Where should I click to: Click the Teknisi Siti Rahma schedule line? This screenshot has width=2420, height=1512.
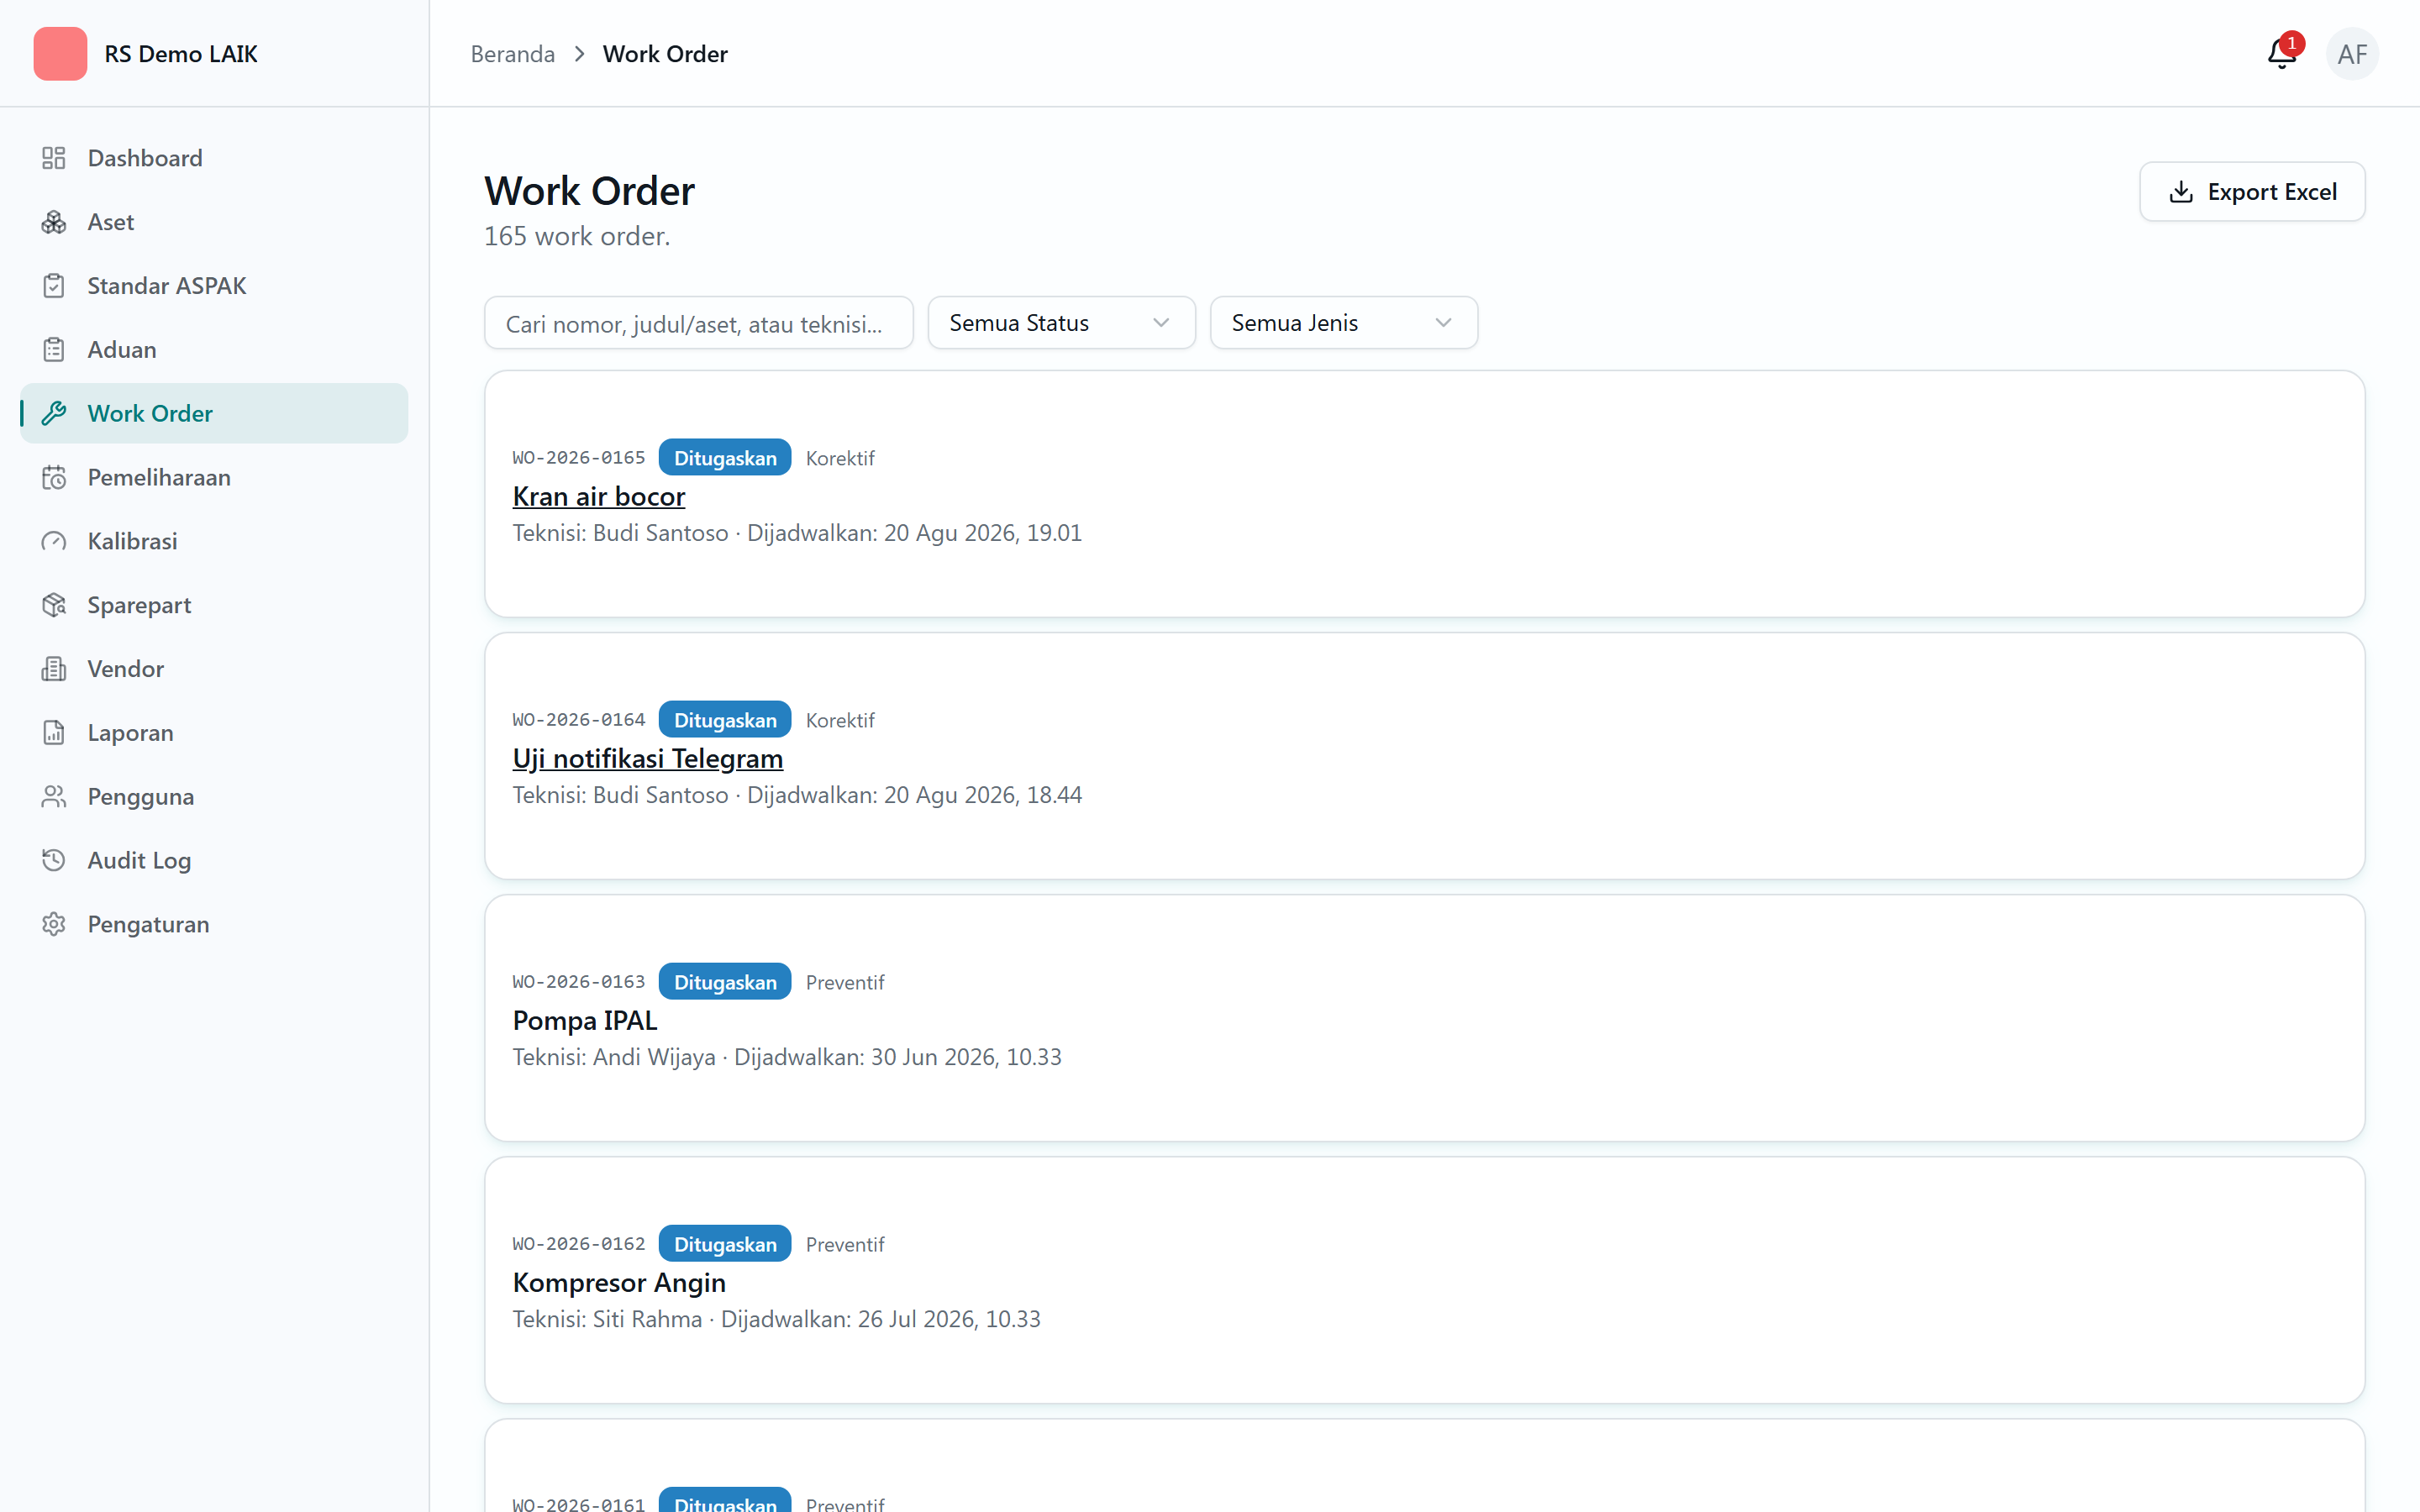pos(776,1319)
